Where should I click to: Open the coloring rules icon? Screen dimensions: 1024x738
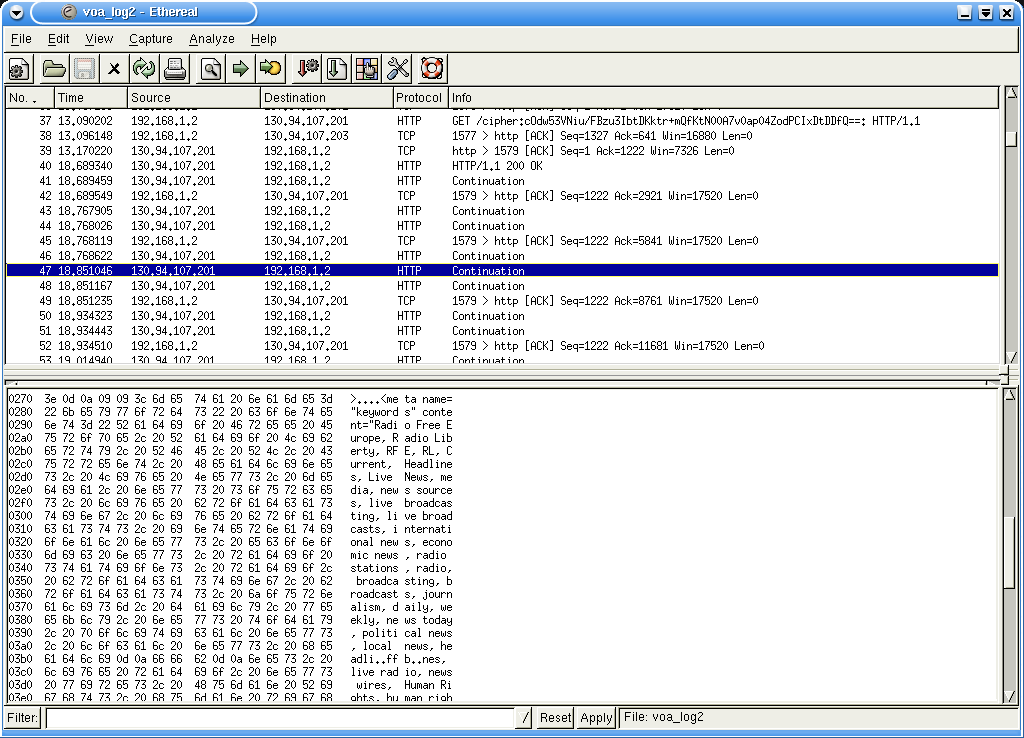(367, 69)
